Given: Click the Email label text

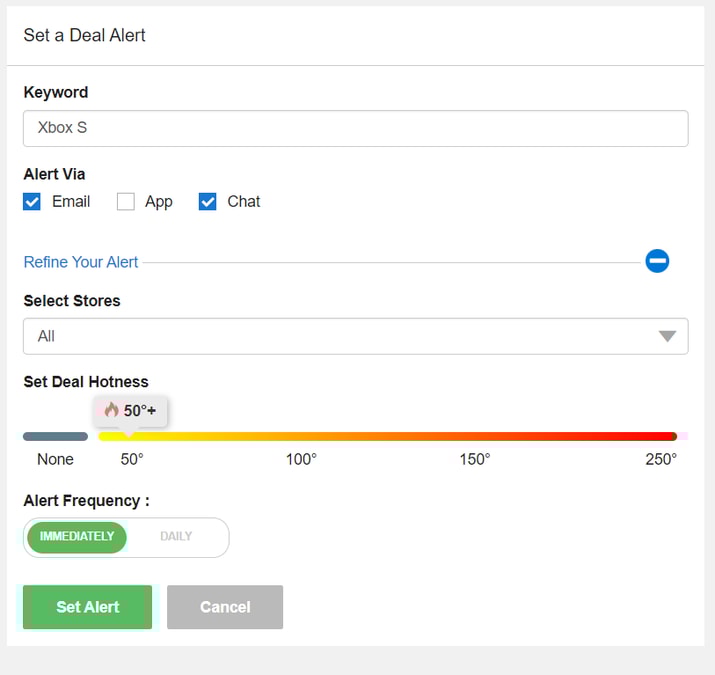Looking at the screenshot, I should tap(71, 202).
